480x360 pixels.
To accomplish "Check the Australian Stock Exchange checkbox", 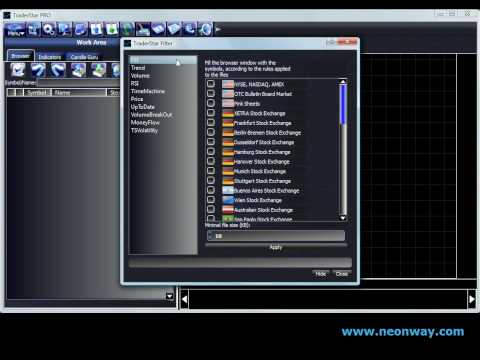I will [211, 209].
